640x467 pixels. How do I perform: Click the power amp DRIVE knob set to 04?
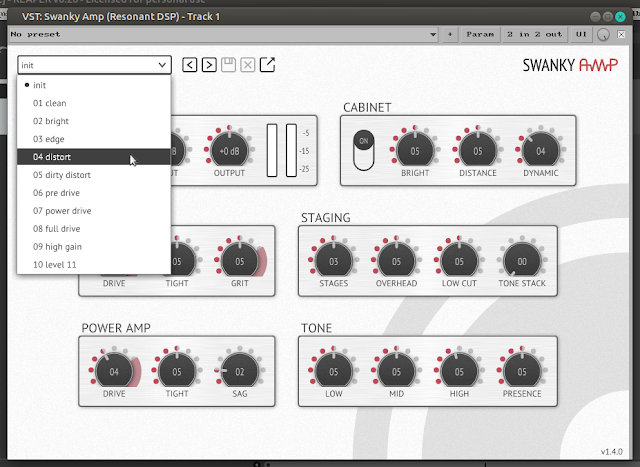coord(114,371)
